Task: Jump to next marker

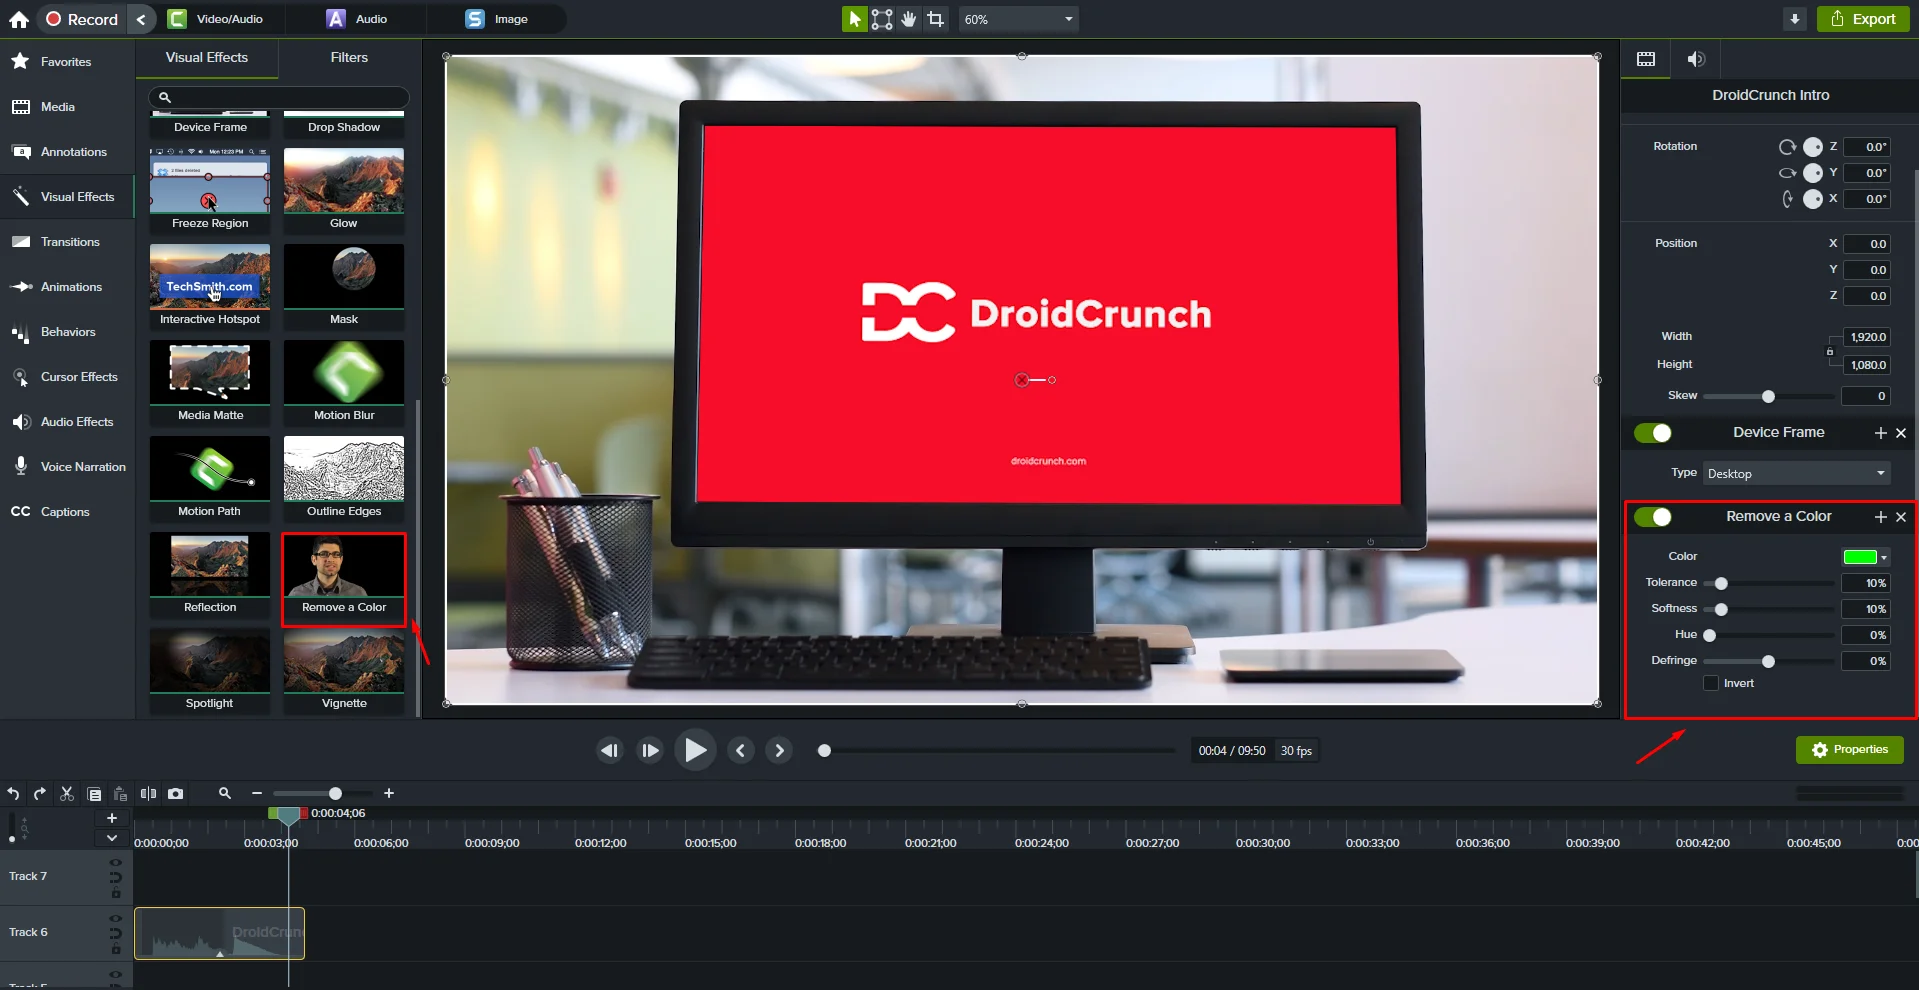Action: (x=780, y=751)
